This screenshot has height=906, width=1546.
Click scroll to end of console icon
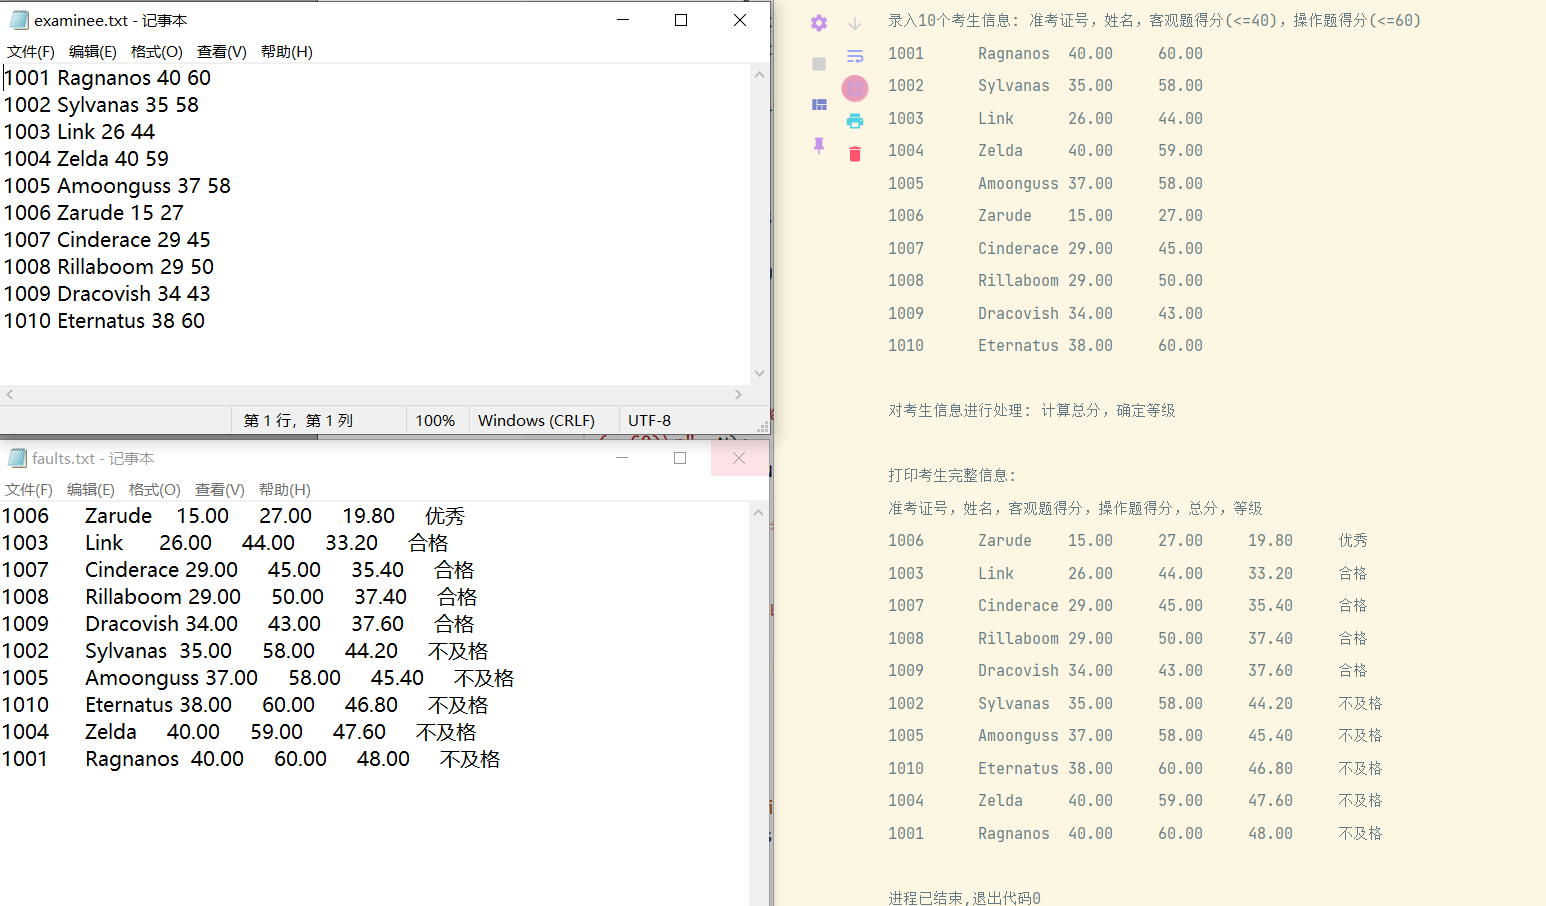[855, 89]
